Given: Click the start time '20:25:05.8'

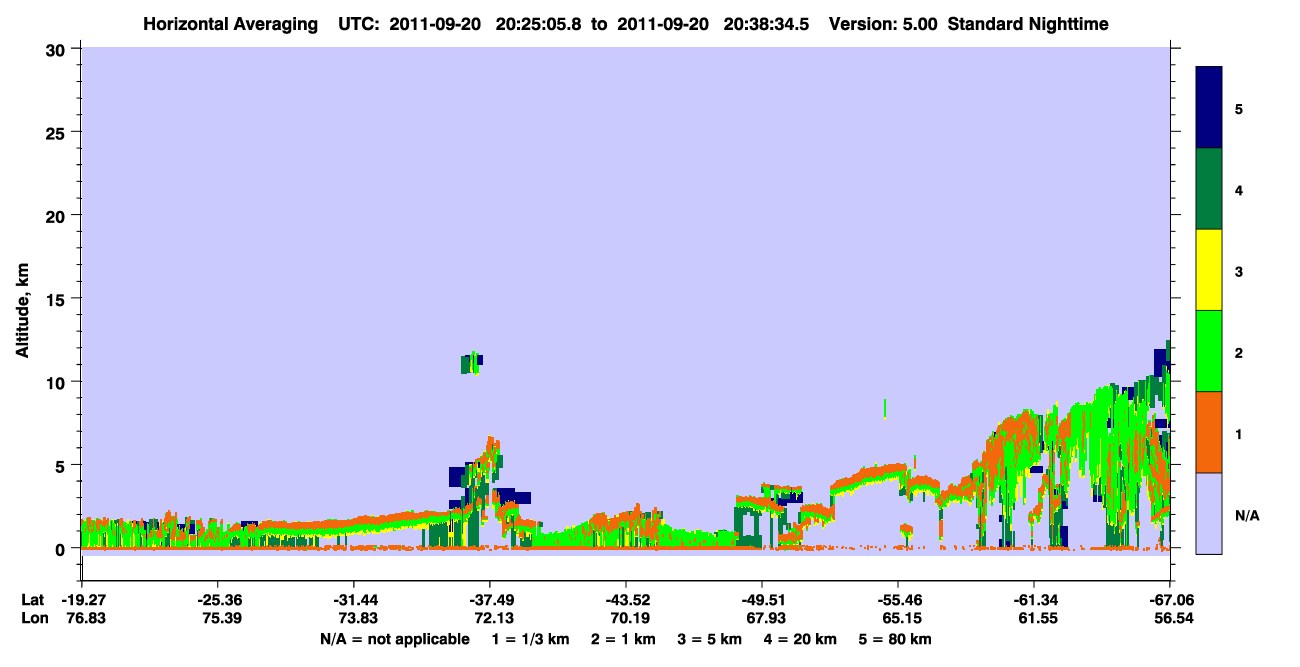Looking at the screenshot, I should point(537,24).
